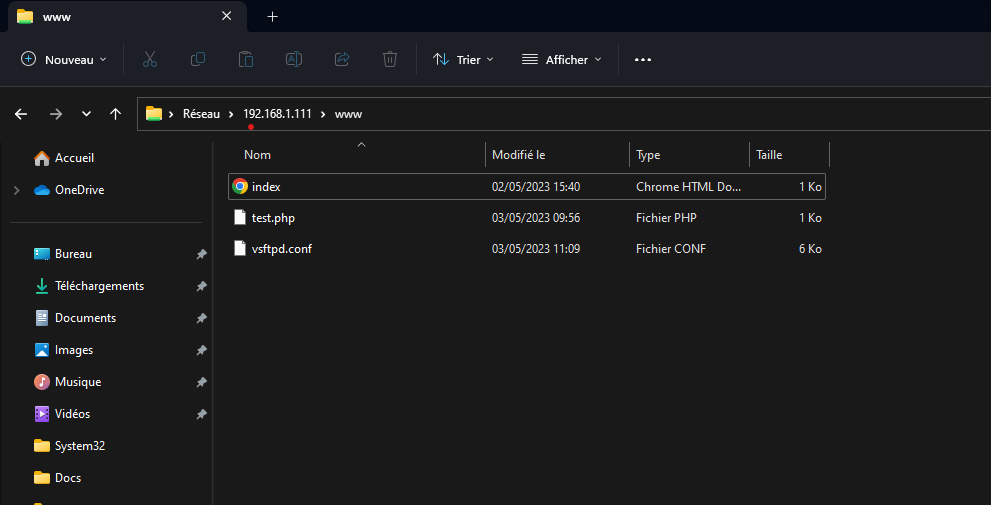The height and width of the screenshot is (505, 991).
Task: Click the Copy icon in toolbar
Action: 198,59
